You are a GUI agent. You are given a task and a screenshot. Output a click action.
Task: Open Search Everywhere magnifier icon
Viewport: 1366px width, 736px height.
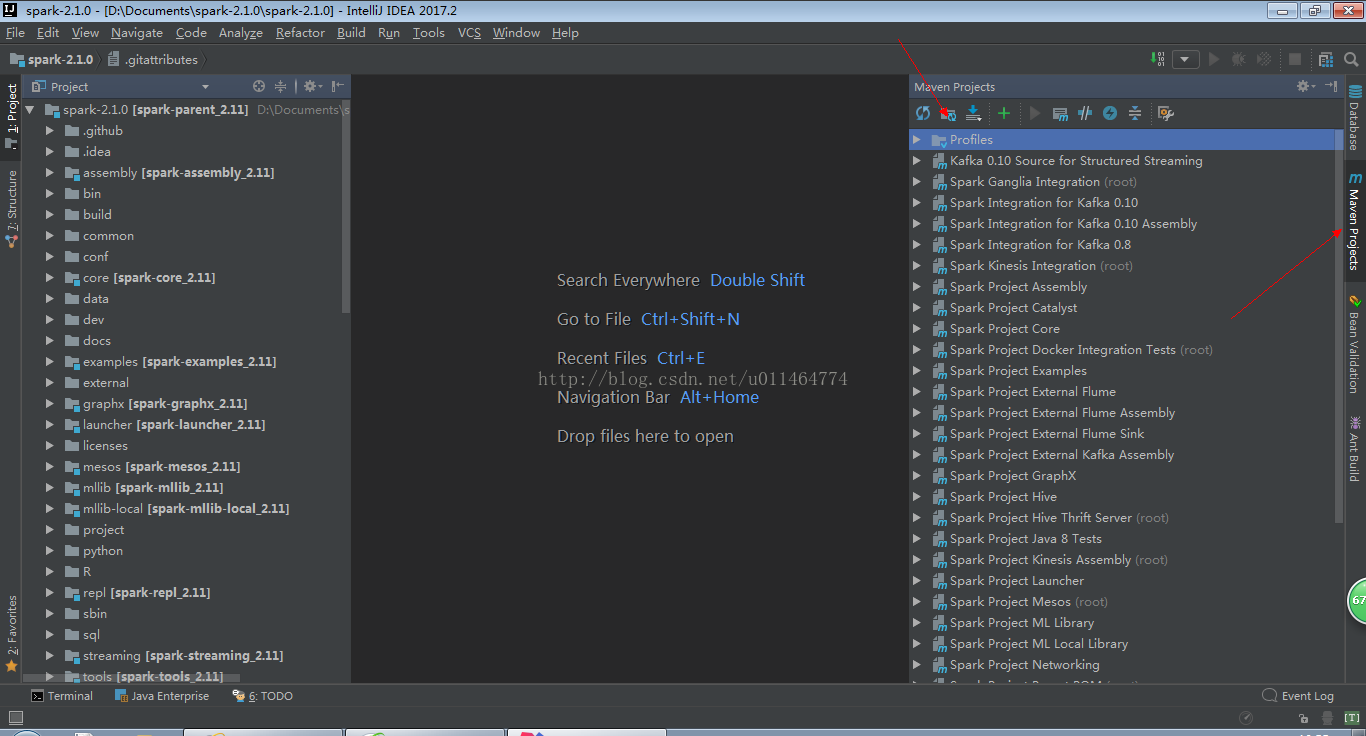pos(1352,59)
